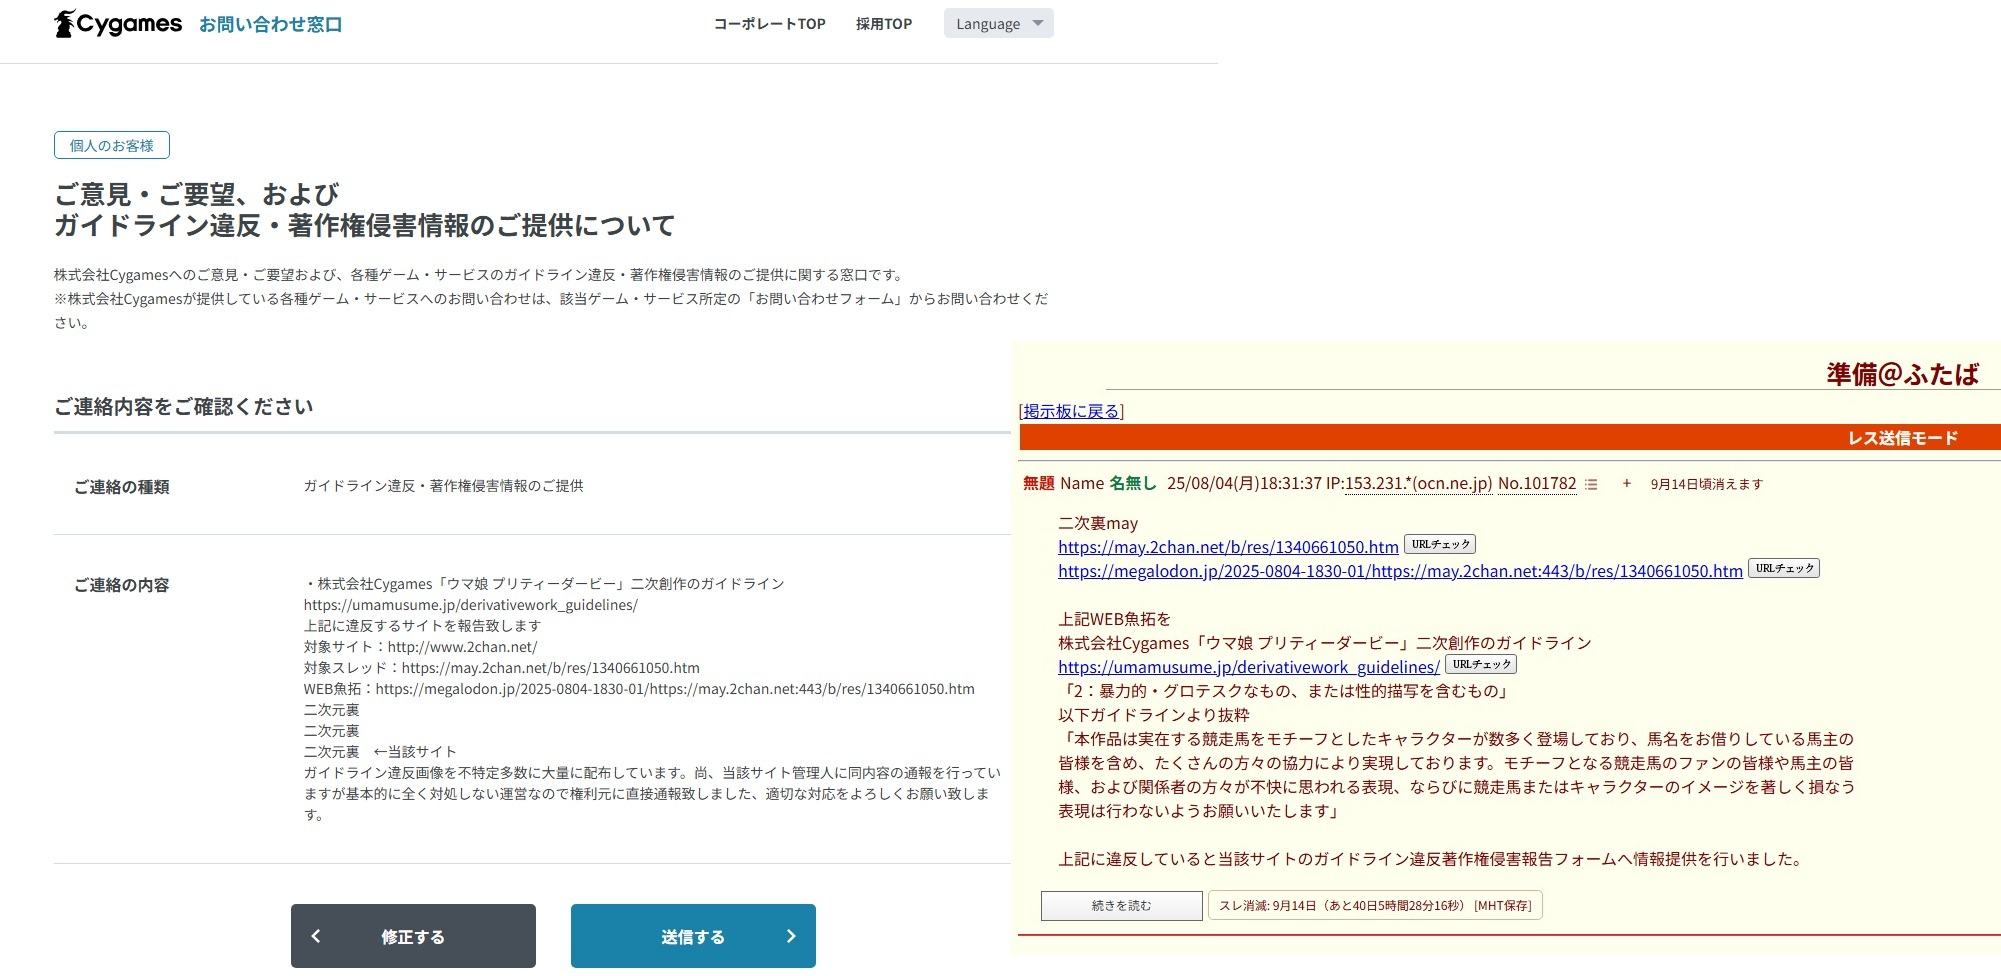This screenshot has height=976, width=2001.
Task: Click the スレ消滅: 9月14日 countdown text
Action: pos(1343,906)
